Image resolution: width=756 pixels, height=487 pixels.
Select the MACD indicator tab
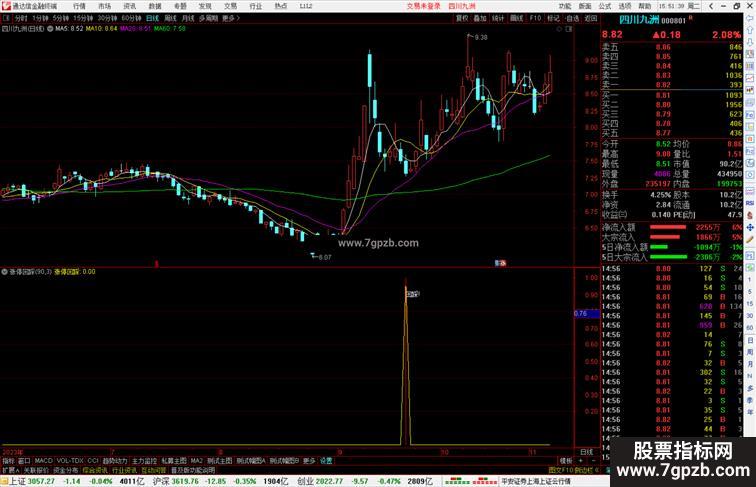pyautogui.click(x=43, y=461)
